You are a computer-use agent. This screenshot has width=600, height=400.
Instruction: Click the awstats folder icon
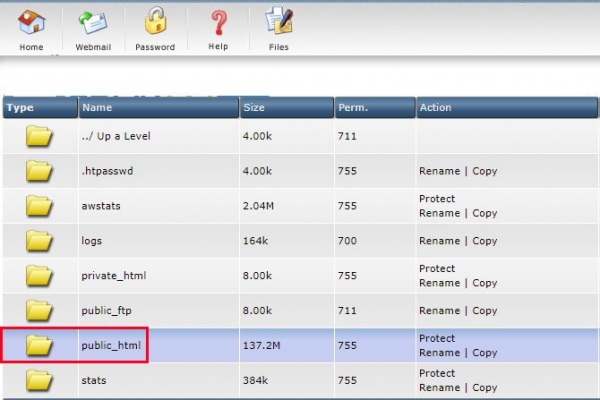(39, 206)
